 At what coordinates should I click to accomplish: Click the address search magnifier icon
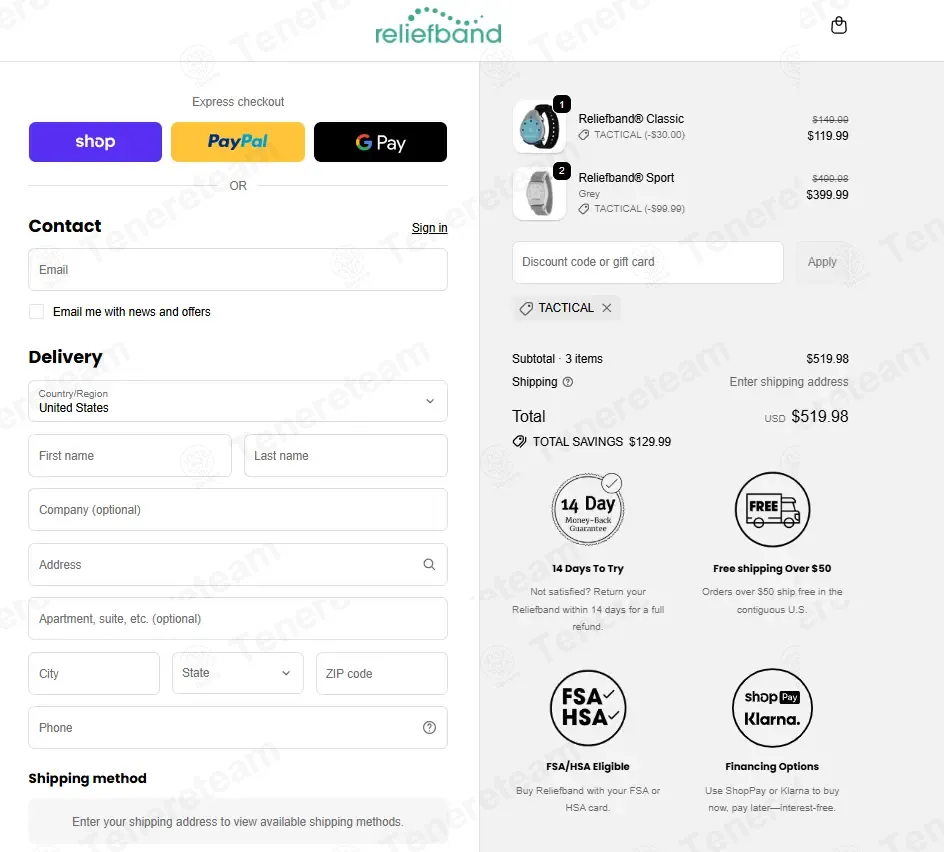point(429,564)
